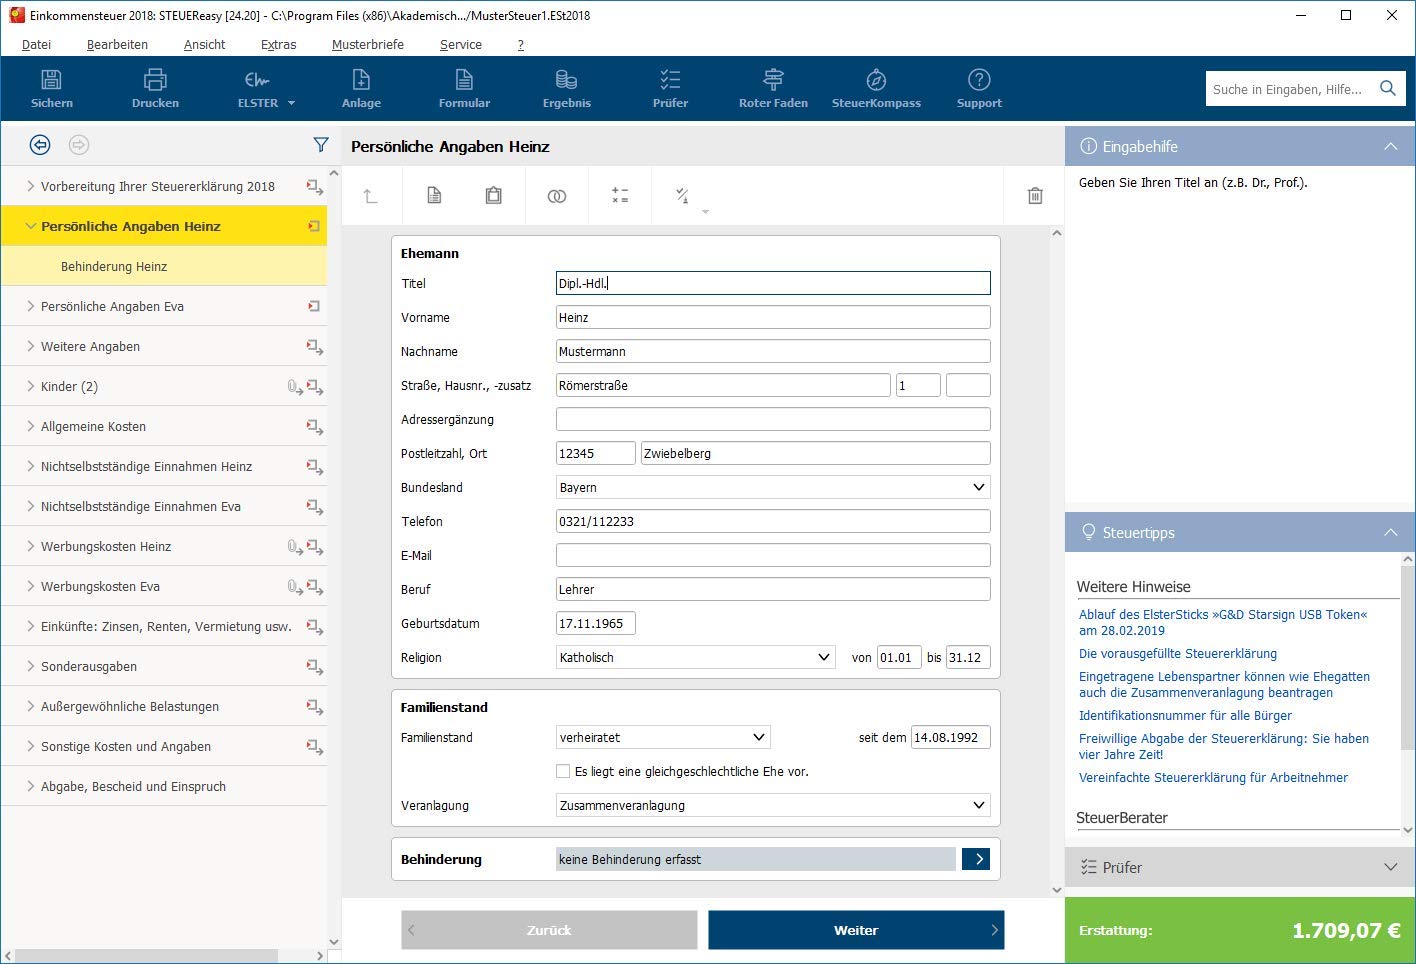Screen dimensions: 1416x964
Task: Click the Weiter button
Action: 856,930
